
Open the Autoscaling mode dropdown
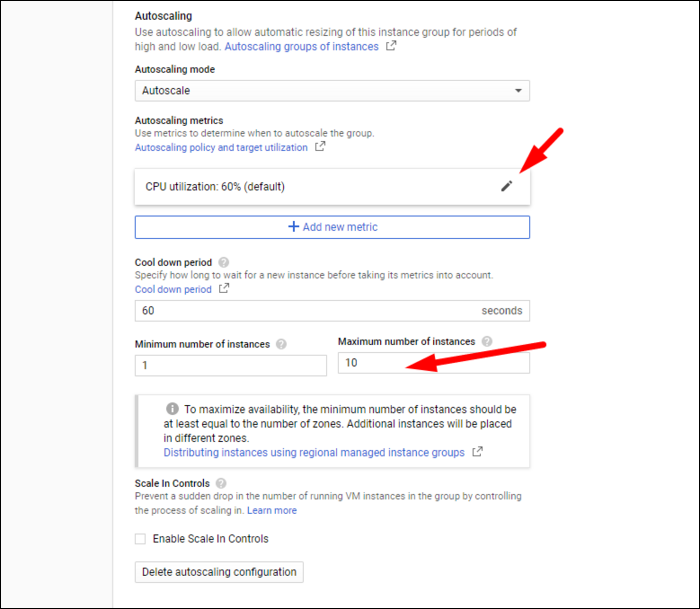pos(332,91)
